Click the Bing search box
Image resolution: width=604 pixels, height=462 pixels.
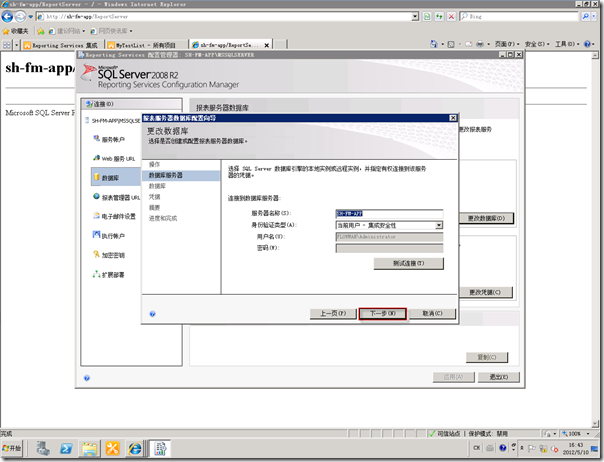(520, 16)
